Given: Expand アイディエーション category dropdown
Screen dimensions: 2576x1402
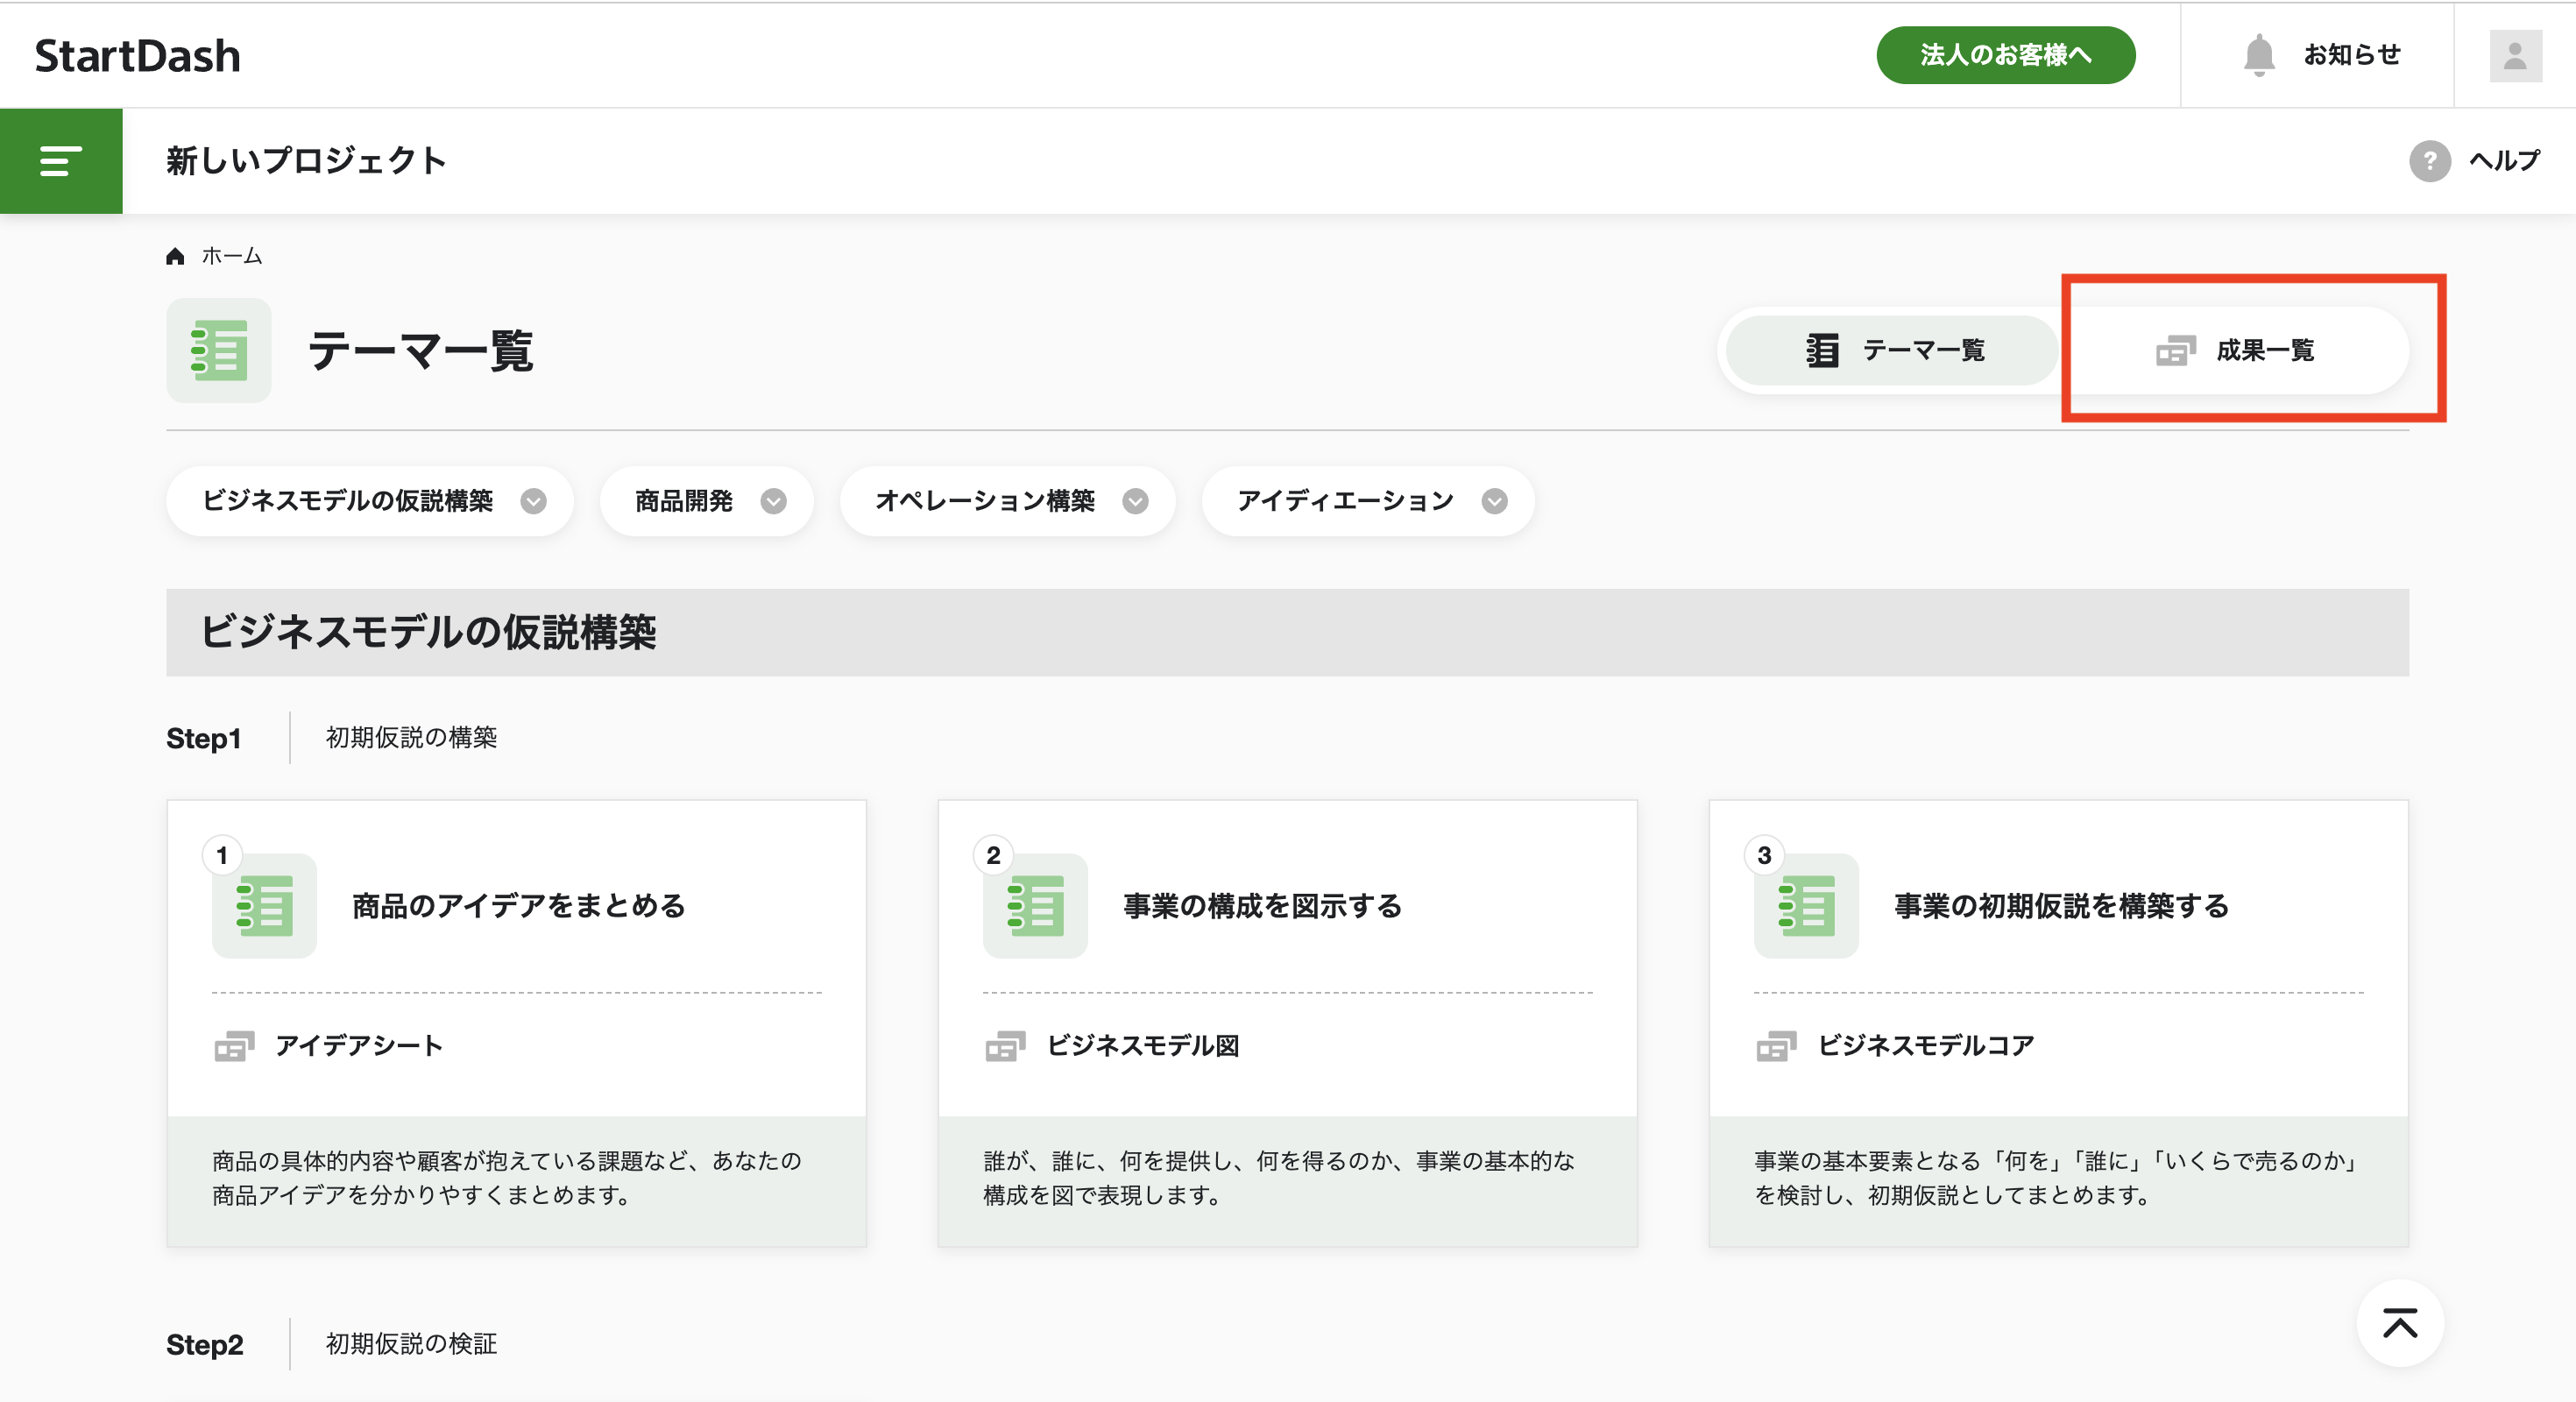Looking at the screenshot, I should 1494,501.
